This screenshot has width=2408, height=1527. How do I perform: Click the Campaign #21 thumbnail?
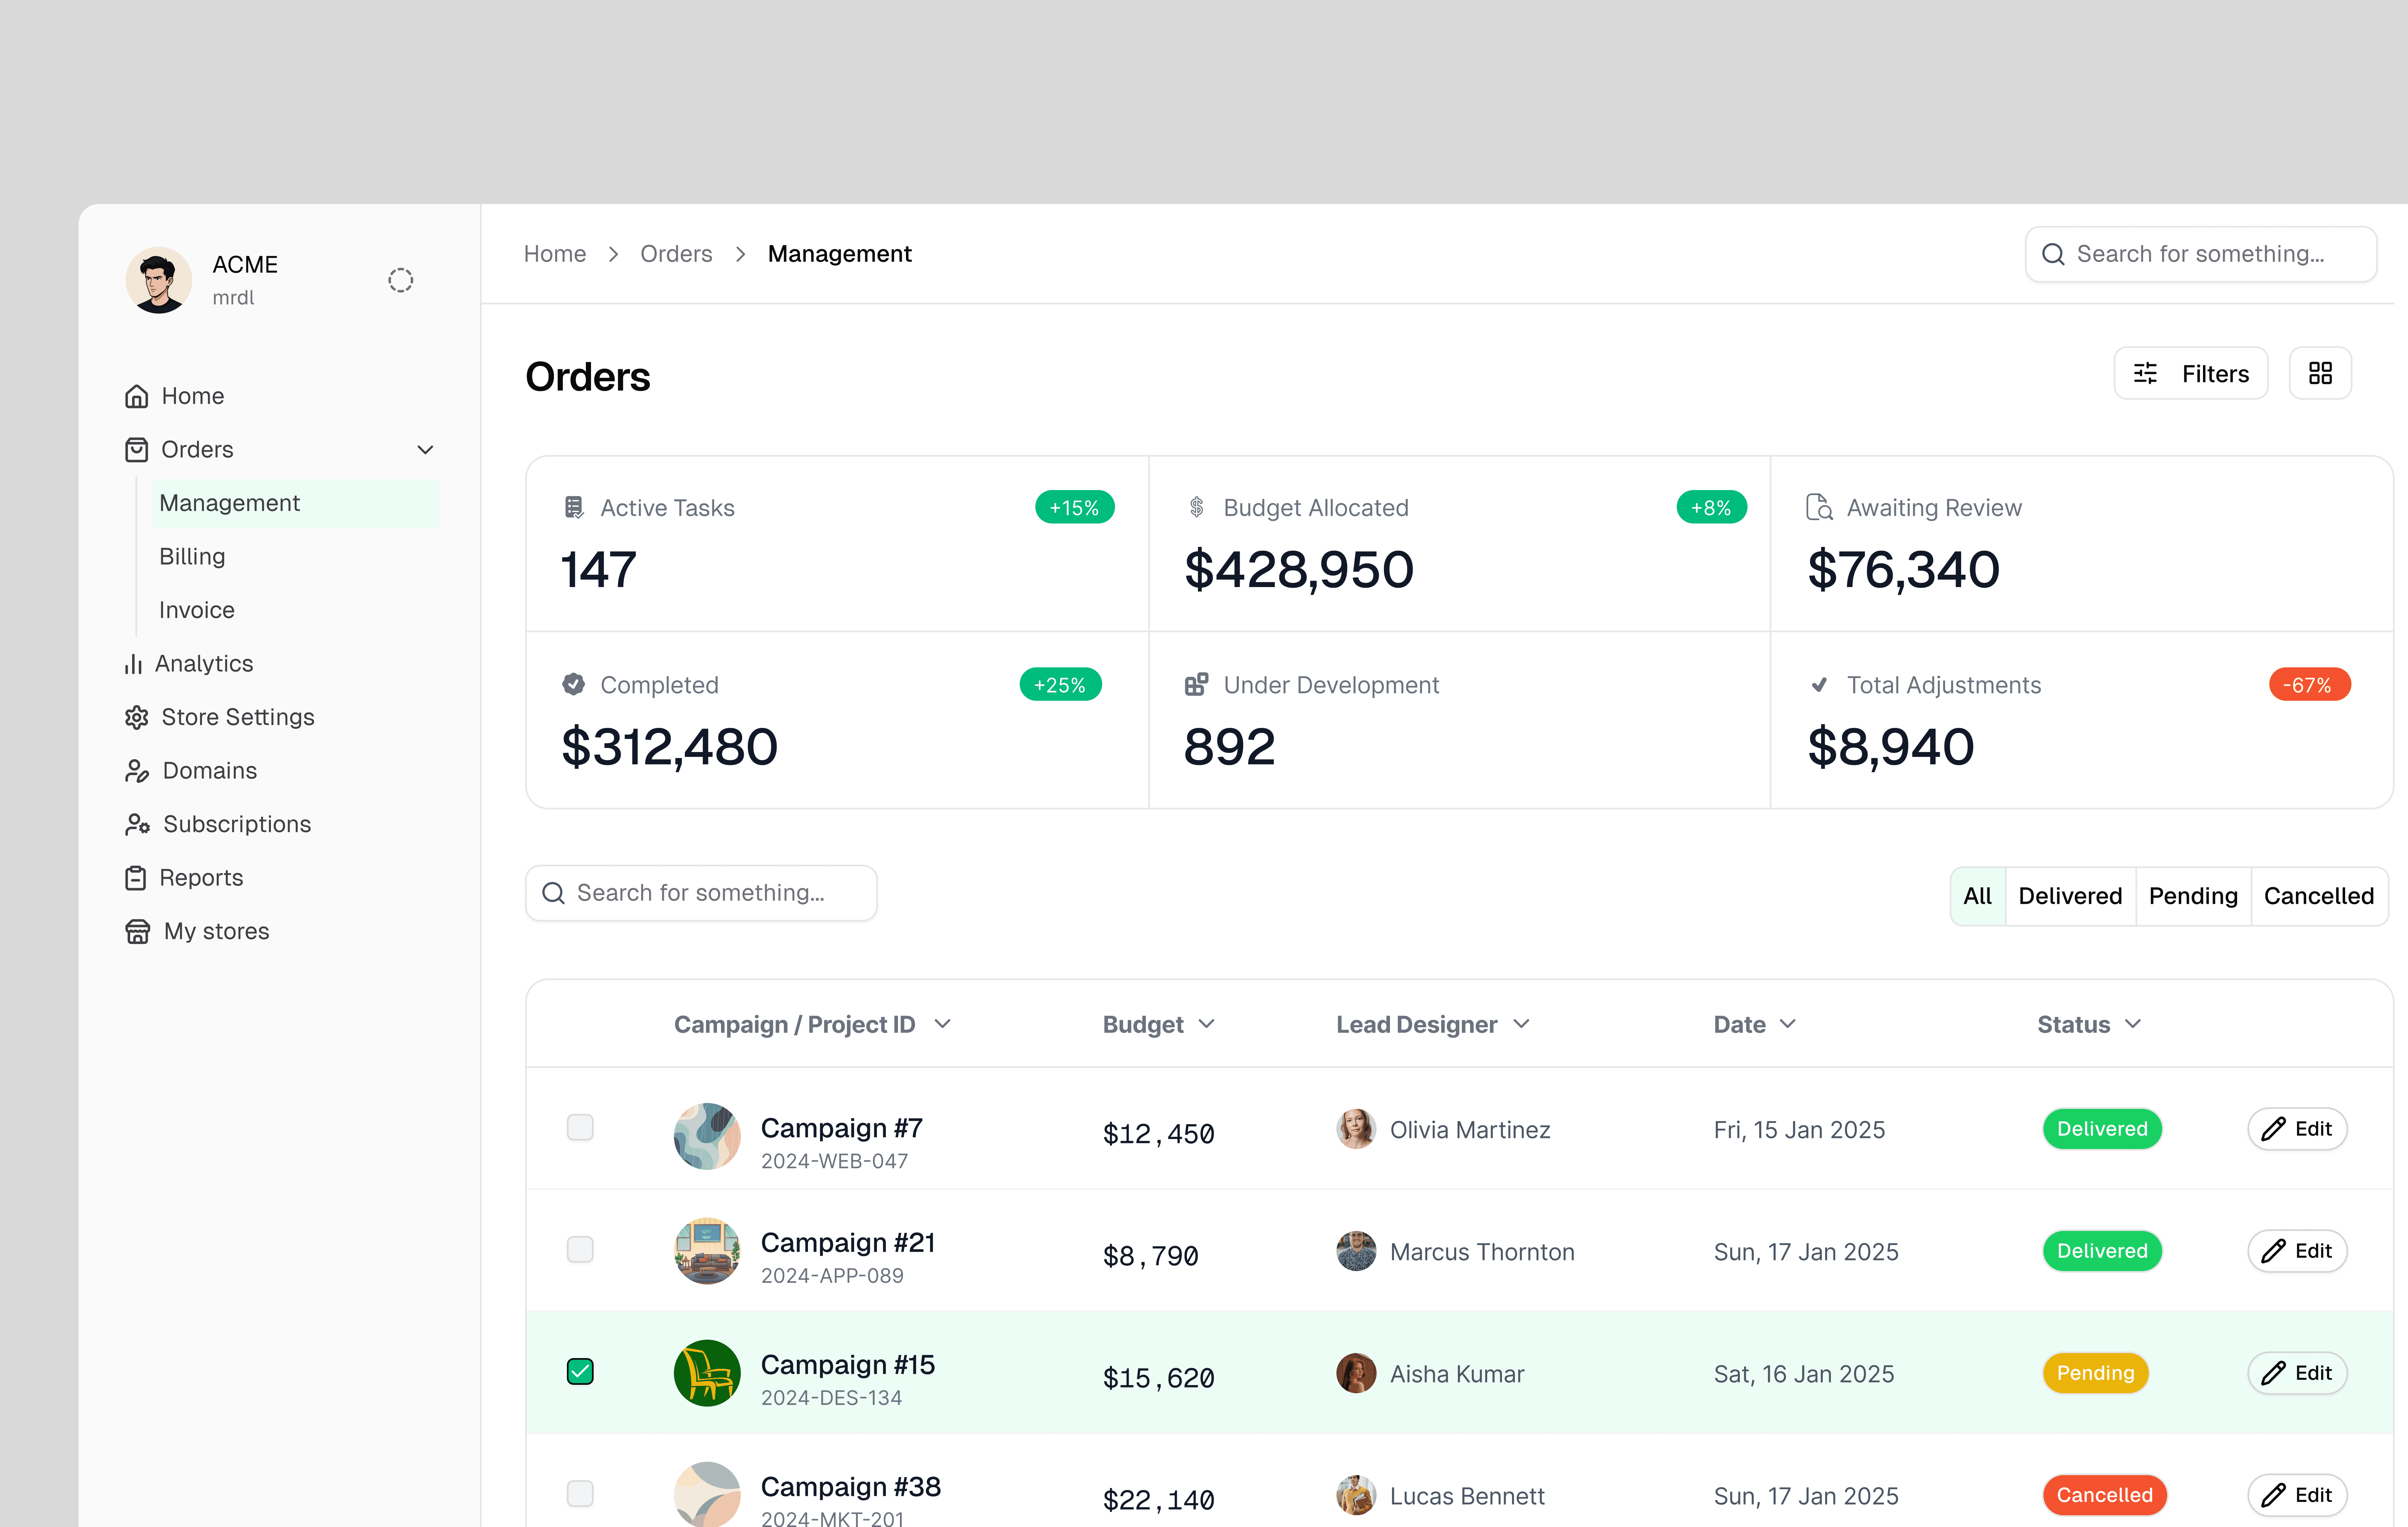(707, 1251)
